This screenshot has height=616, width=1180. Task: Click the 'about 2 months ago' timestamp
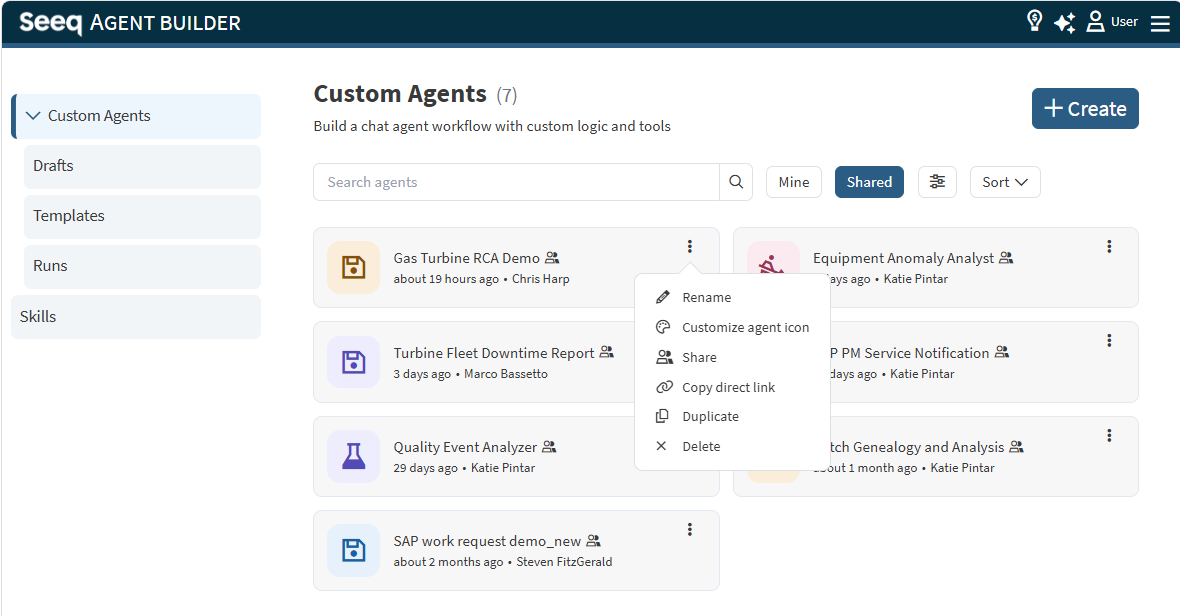tap(449, 562)
